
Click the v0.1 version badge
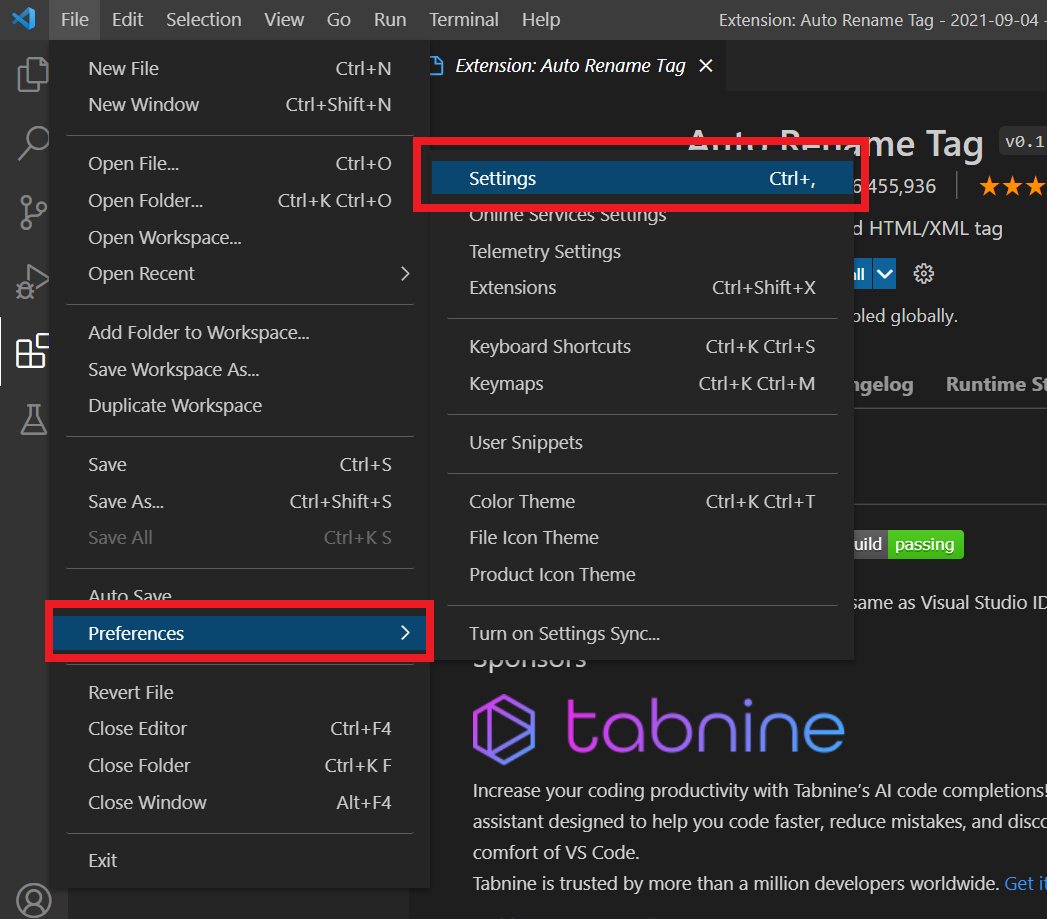(x=1023, y=142)
